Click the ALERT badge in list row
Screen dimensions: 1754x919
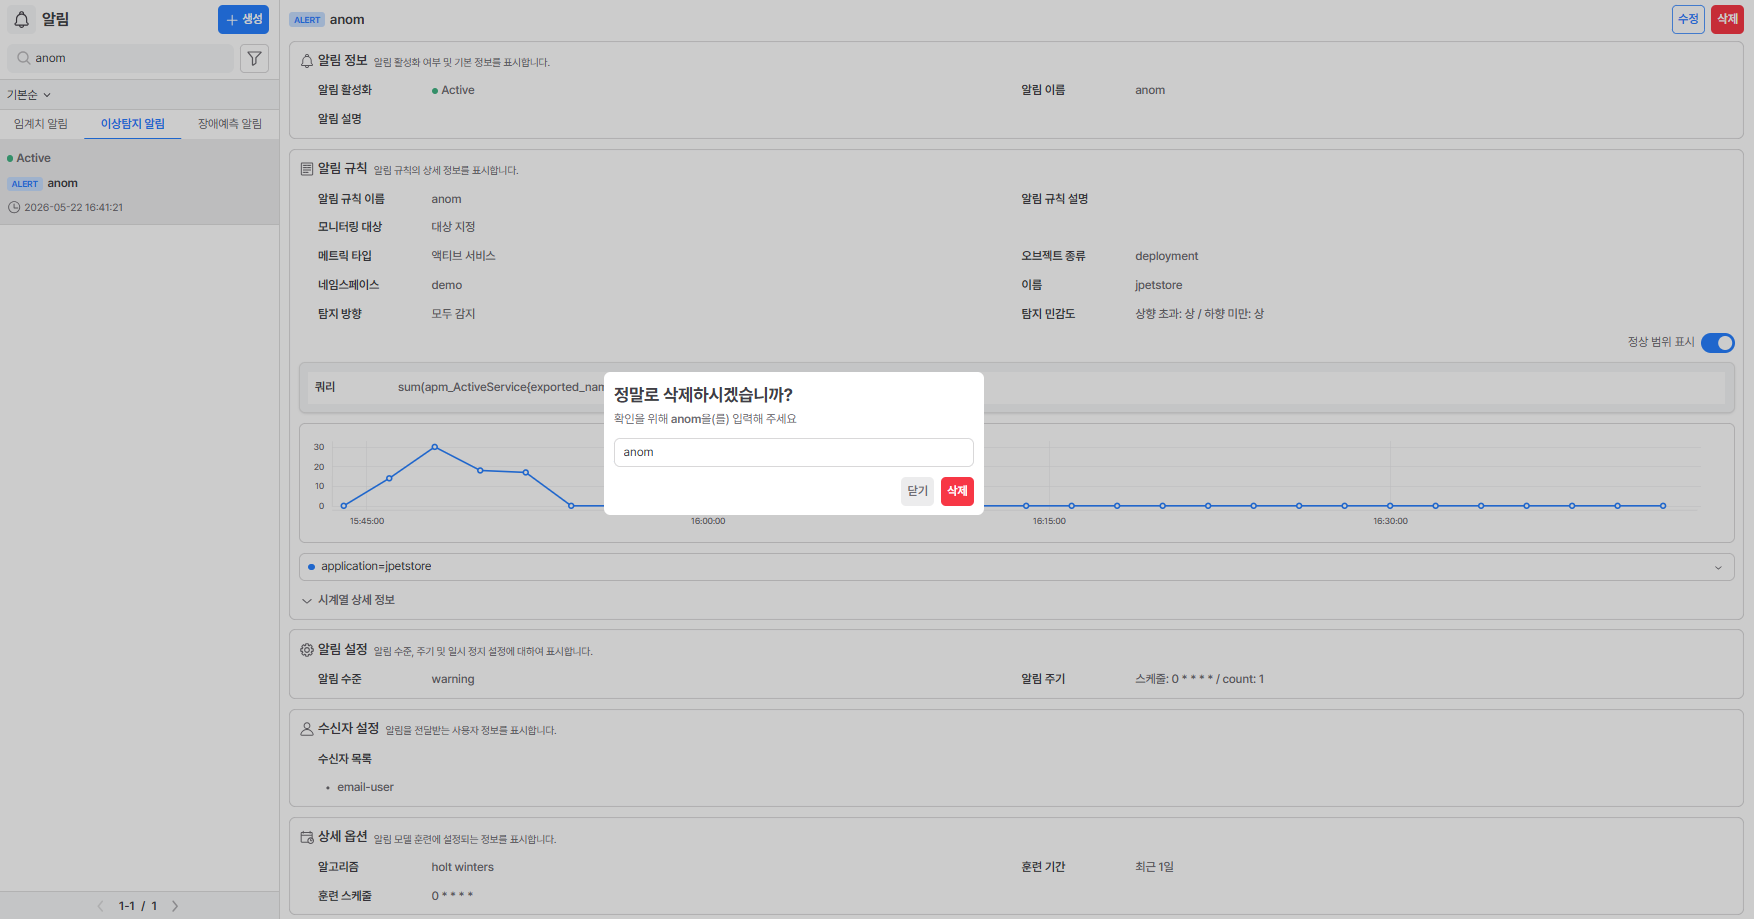pyautogui.click(x=25, y=184)
